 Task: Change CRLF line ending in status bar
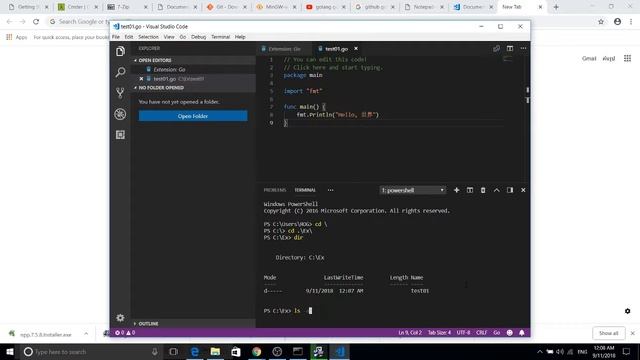click(482, 333)
